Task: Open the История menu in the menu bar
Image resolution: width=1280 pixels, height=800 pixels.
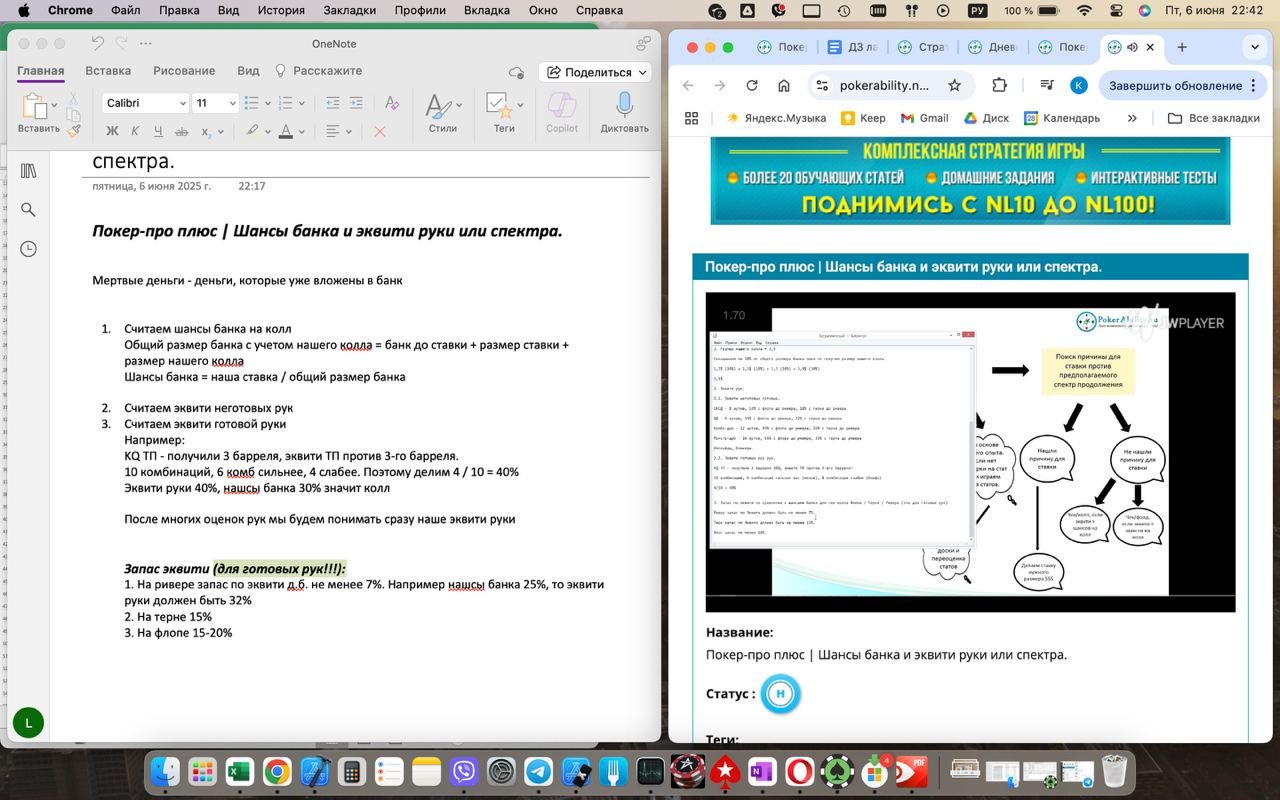Action: tap(281, 10)
